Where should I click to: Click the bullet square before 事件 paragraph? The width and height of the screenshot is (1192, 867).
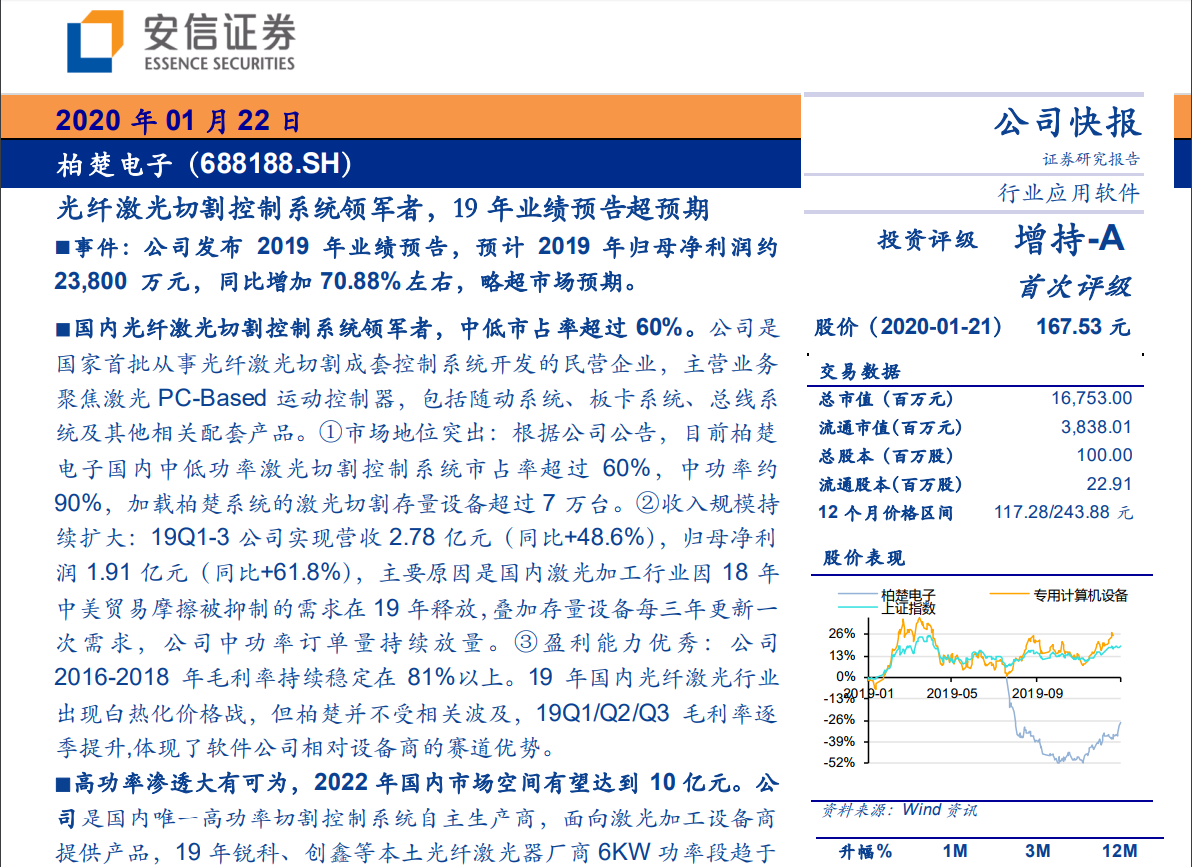coord(62,247)
